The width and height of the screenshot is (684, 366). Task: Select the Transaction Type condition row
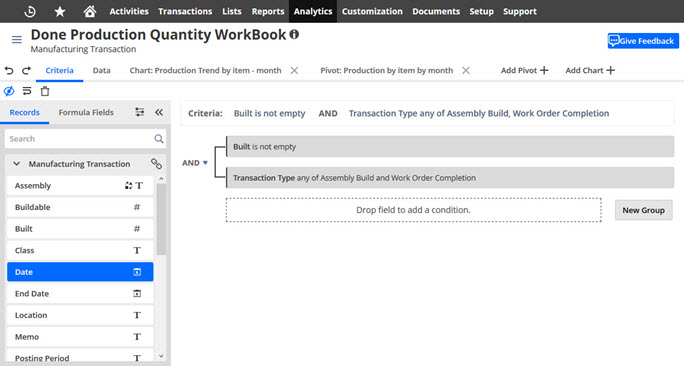coord(450,178)
